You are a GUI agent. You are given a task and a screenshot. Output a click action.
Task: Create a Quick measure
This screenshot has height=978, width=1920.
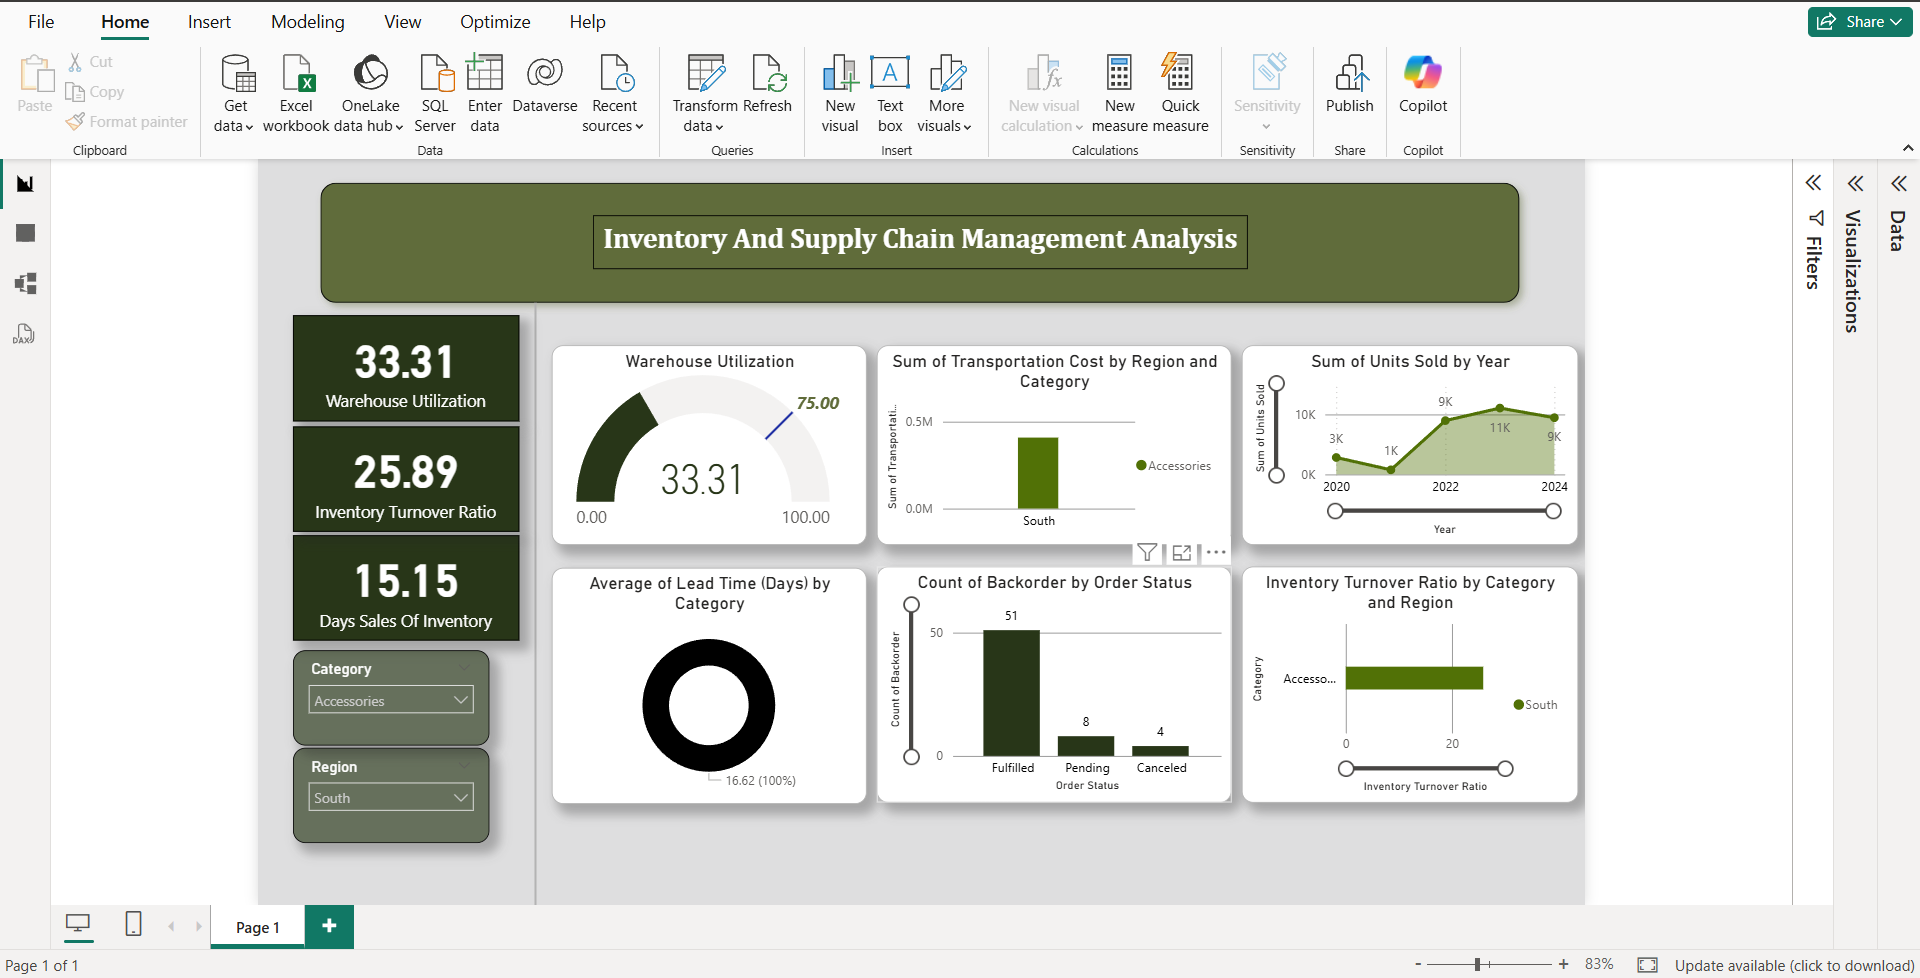(1180, 94)
